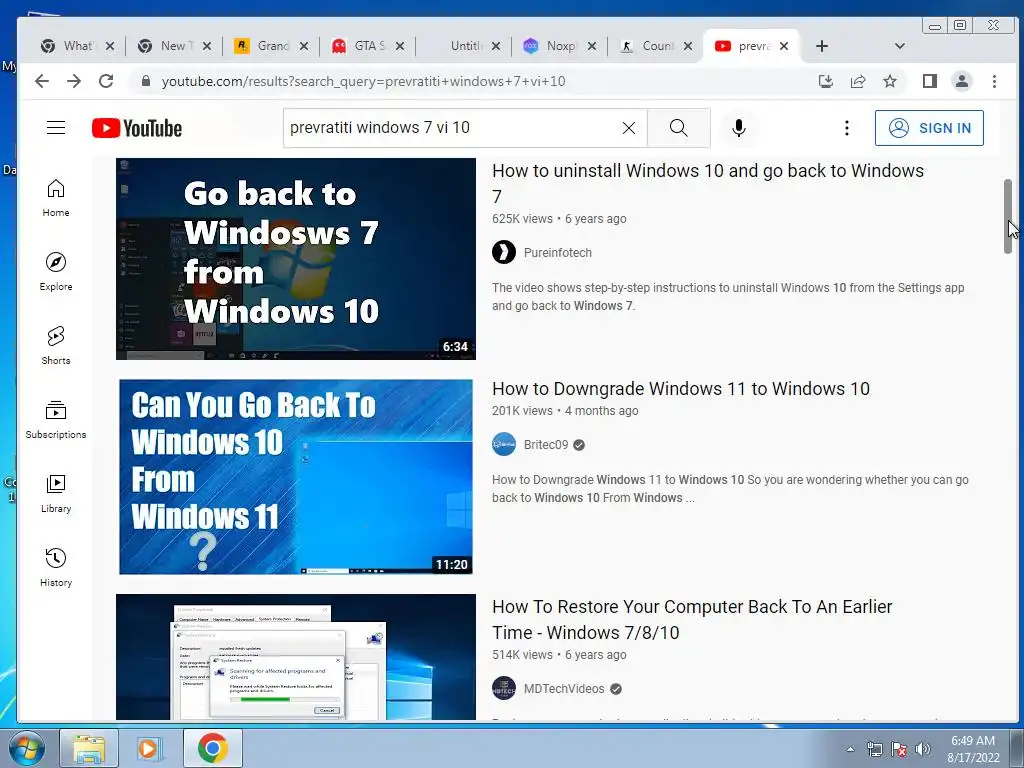Play the "Go back to Windosws 7" thumbnail

(296, 259)
